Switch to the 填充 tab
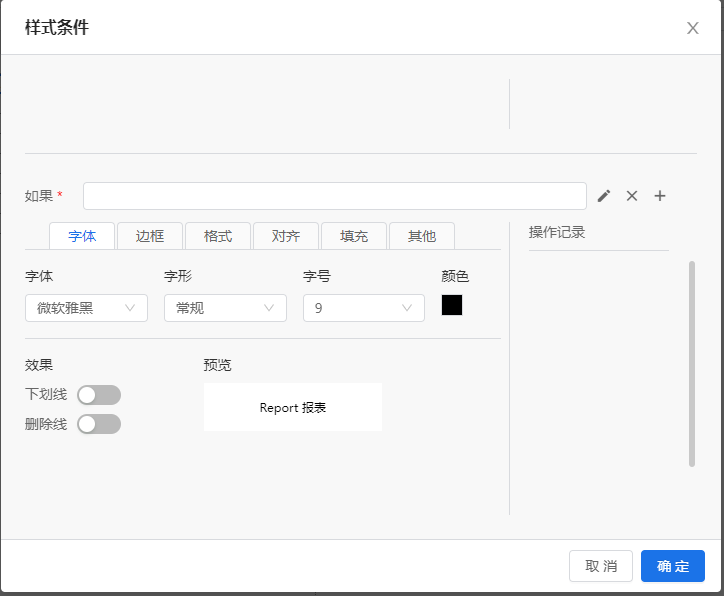This screenshot has width=724, height=596. point(354,236)
